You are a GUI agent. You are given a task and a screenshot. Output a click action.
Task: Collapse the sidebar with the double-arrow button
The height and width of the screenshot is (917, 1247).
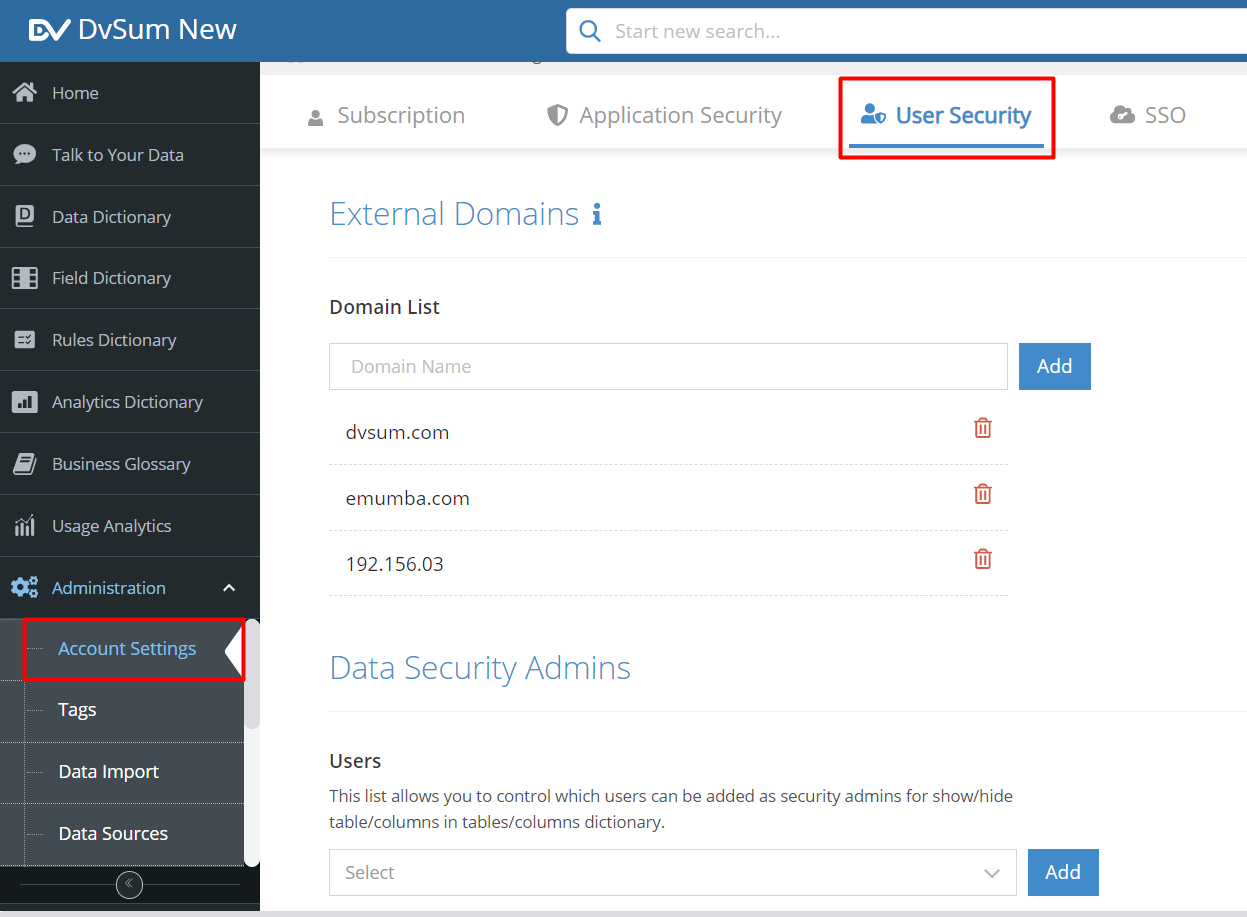(129, 885)
